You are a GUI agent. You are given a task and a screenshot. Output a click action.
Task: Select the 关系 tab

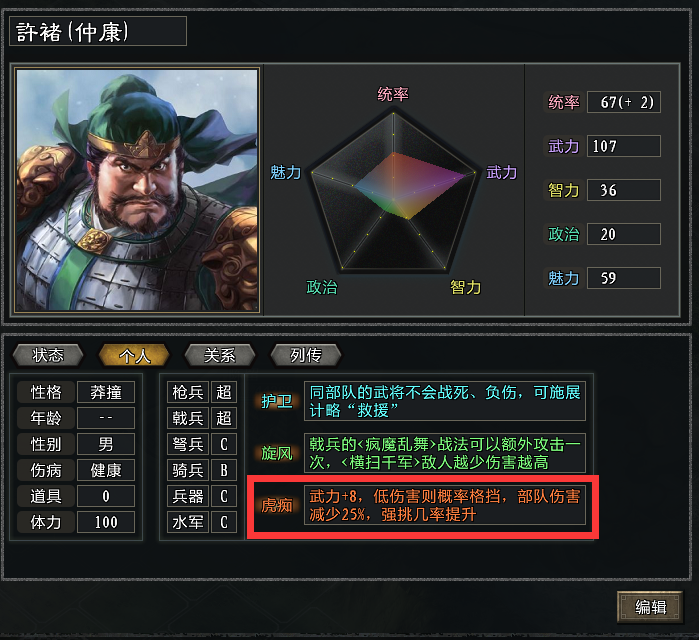220,355
